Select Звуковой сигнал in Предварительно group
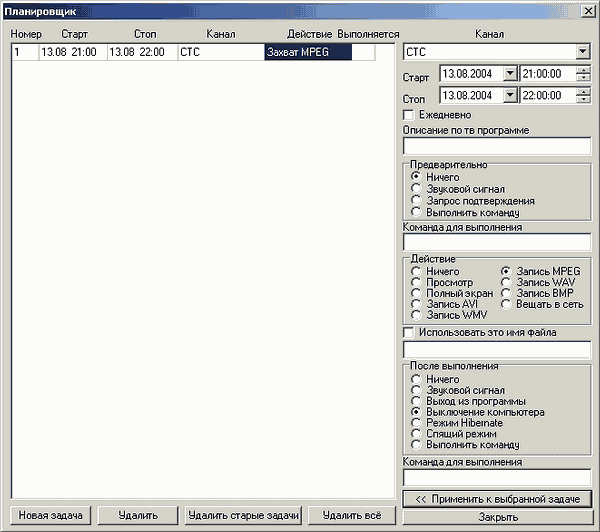This screenshot has width=600, height=532. click(x=416, y=188)
